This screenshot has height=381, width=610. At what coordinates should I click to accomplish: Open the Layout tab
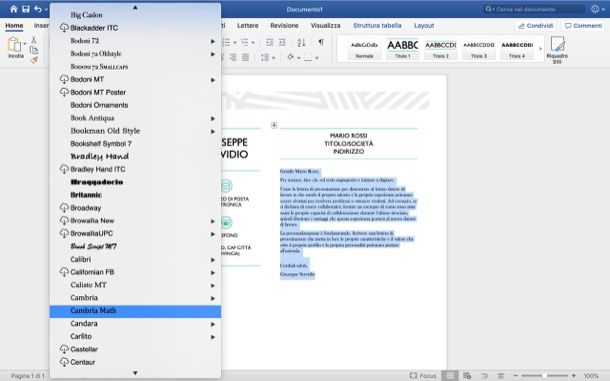[x=424, y=26]
